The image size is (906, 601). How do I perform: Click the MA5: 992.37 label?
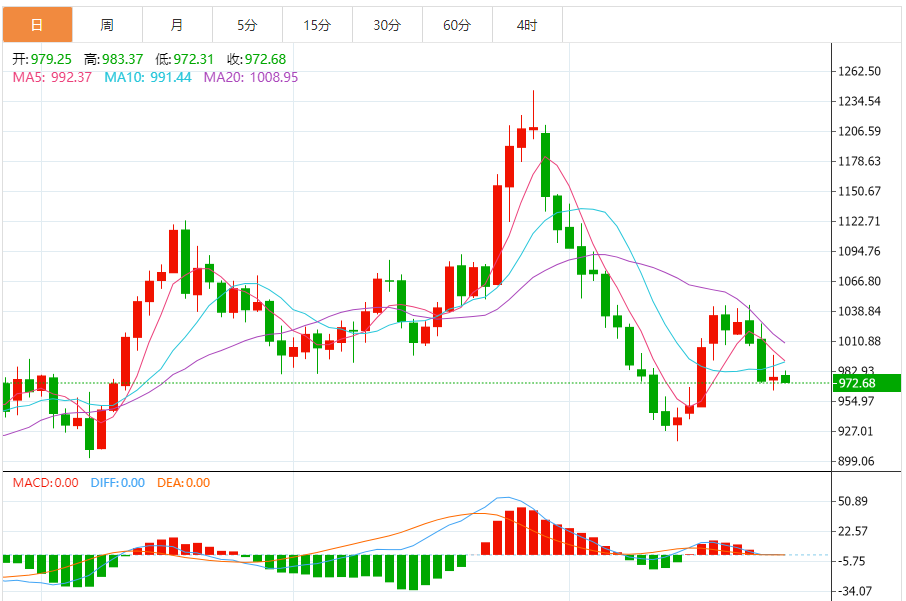click(x=52, y=77)
